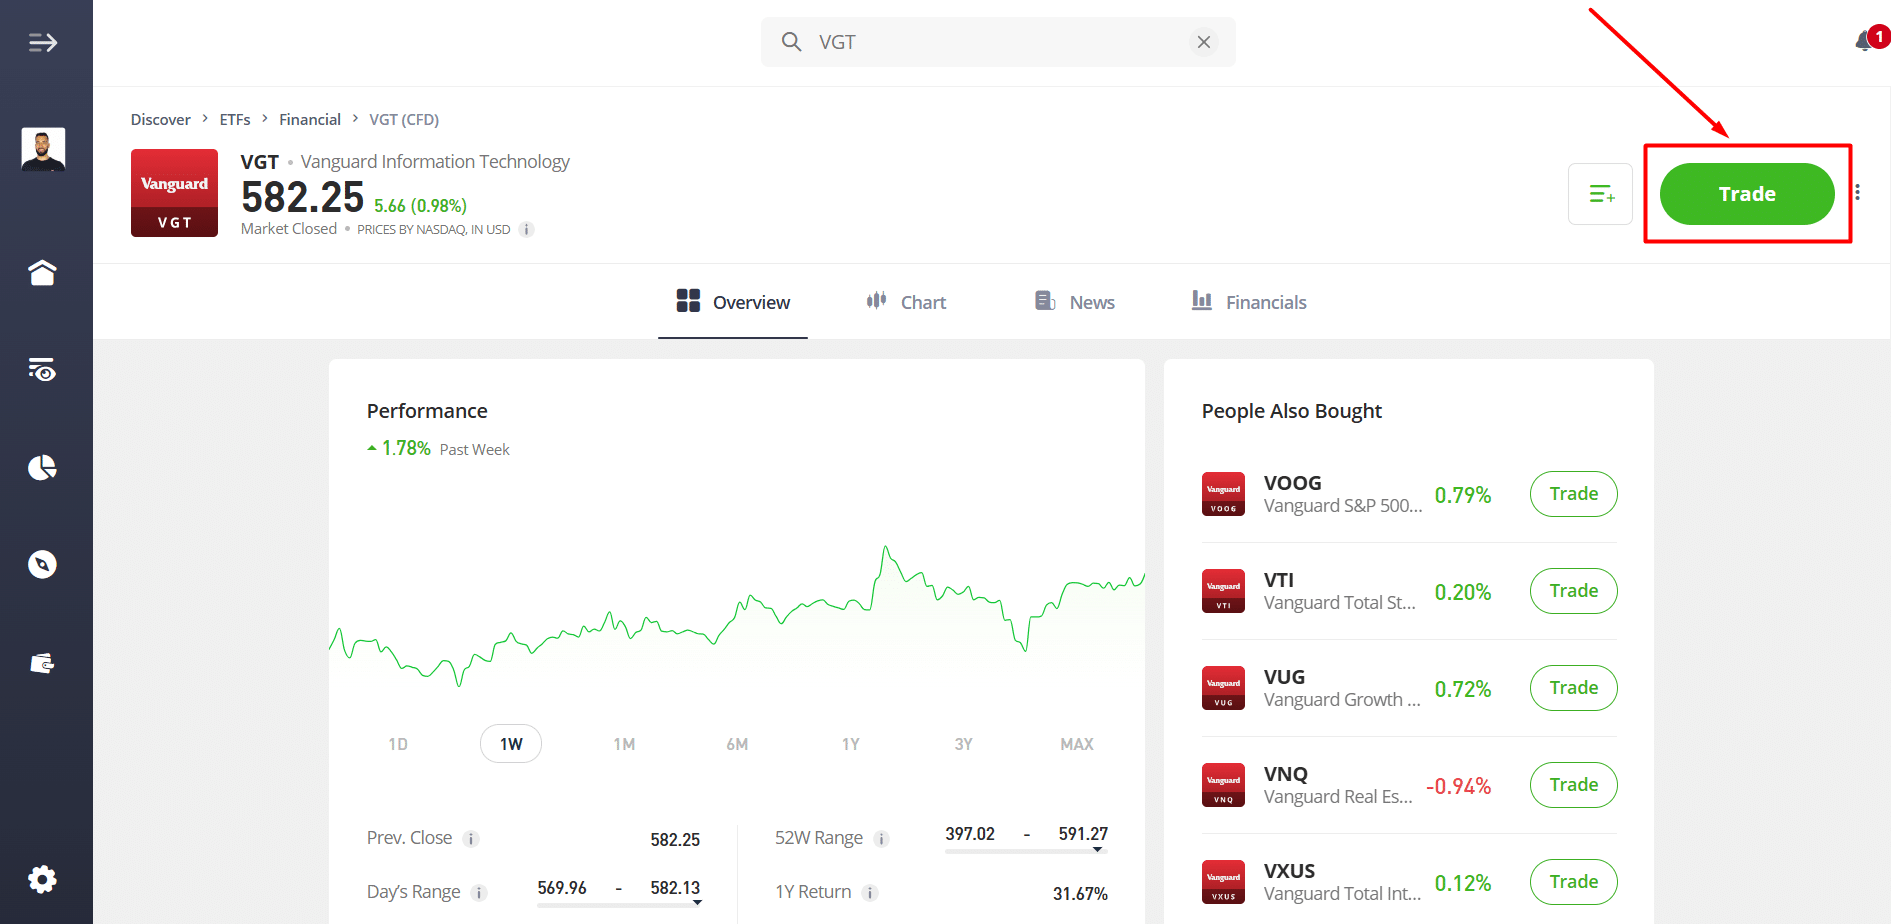This screenshot has width=1891, height=924.
Task: Click the main green Trade button
Action: (1747, 194)
